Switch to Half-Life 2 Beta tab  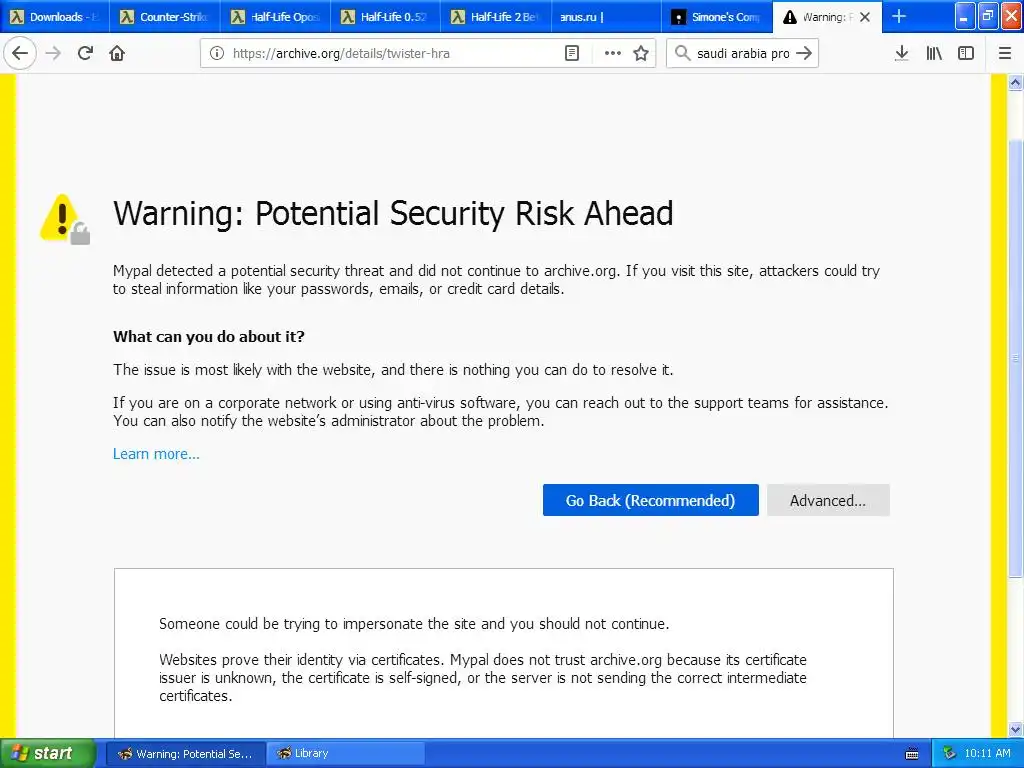click(495, 17)
